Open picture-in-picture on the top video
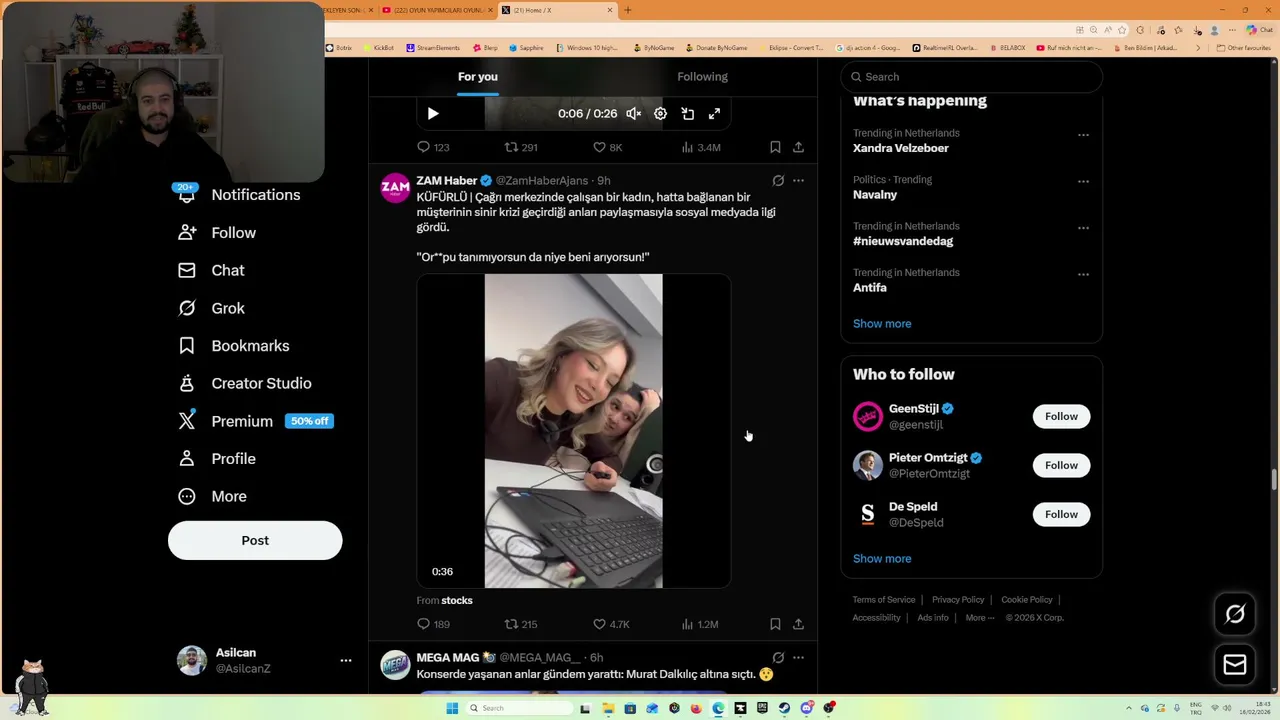Screen dimensions: 1280x720 [x=688, y=114]
